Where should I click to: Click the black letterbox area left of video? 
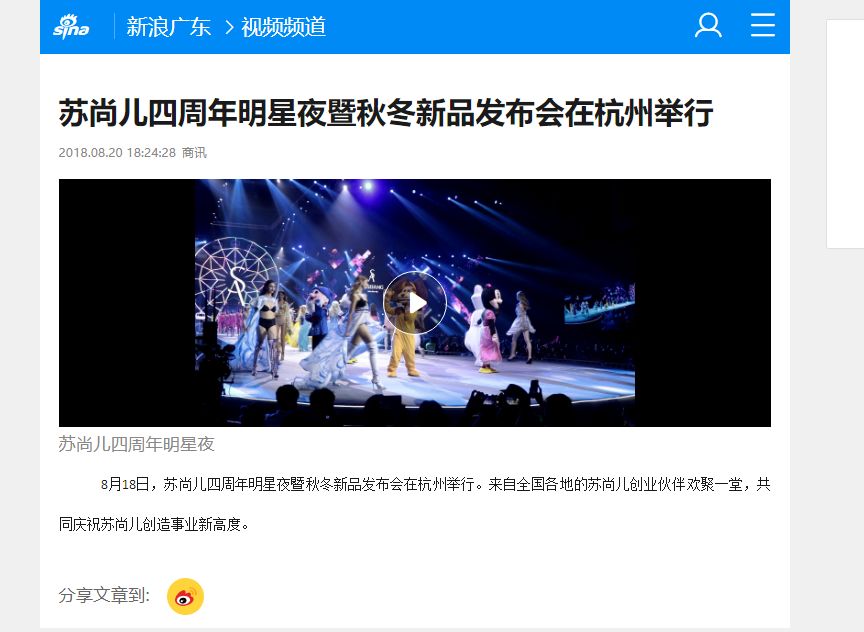click(127, 303)
